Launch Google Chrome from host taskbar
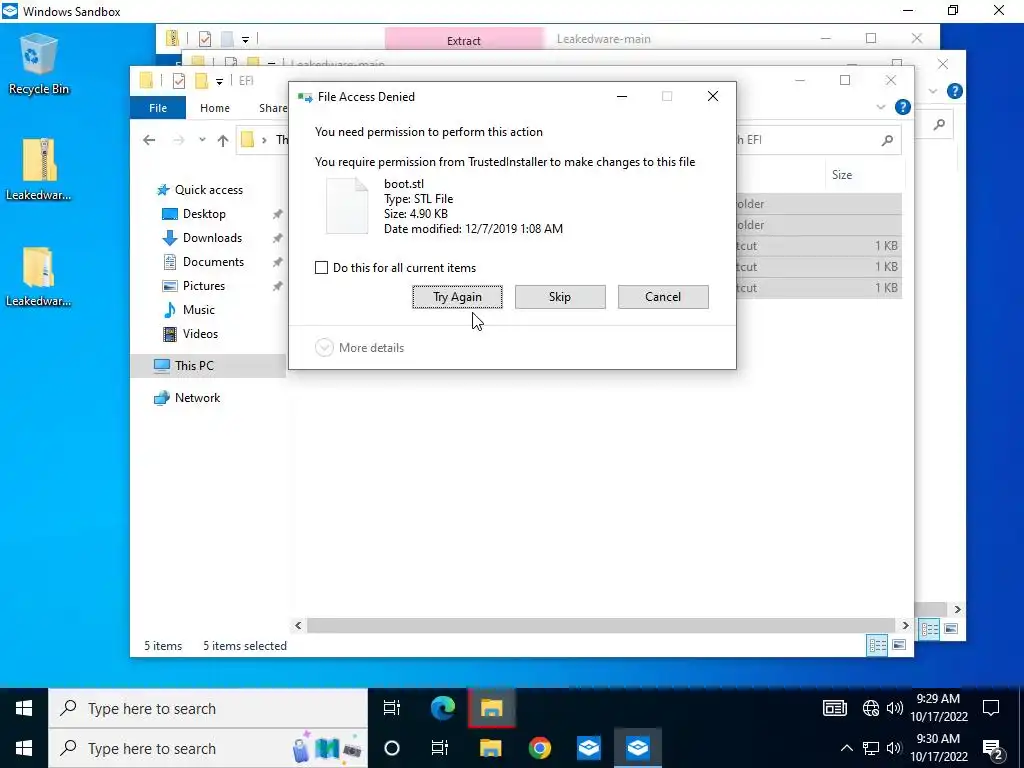Viewport: 1024px width, 768px height. coord(539,748)
